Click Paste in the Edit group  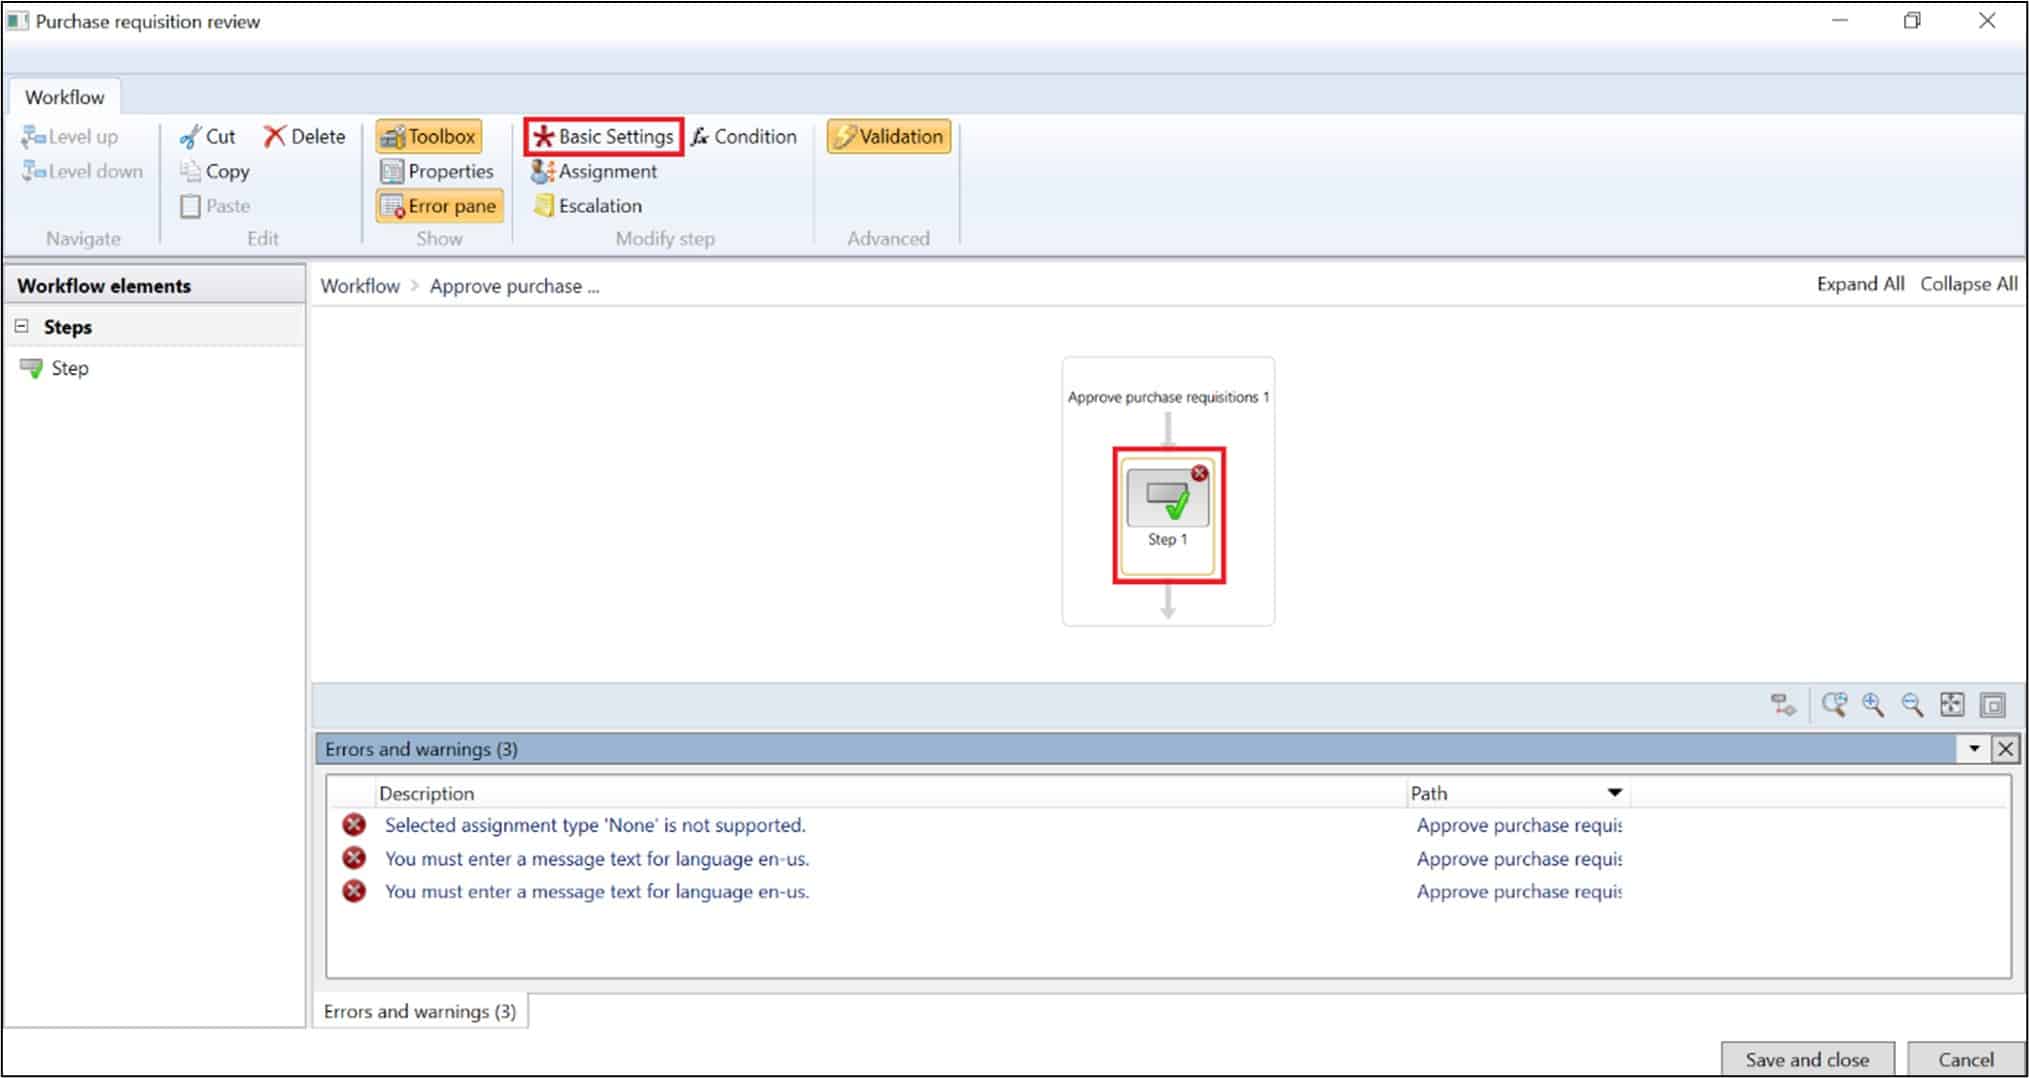tap(215, 206)
